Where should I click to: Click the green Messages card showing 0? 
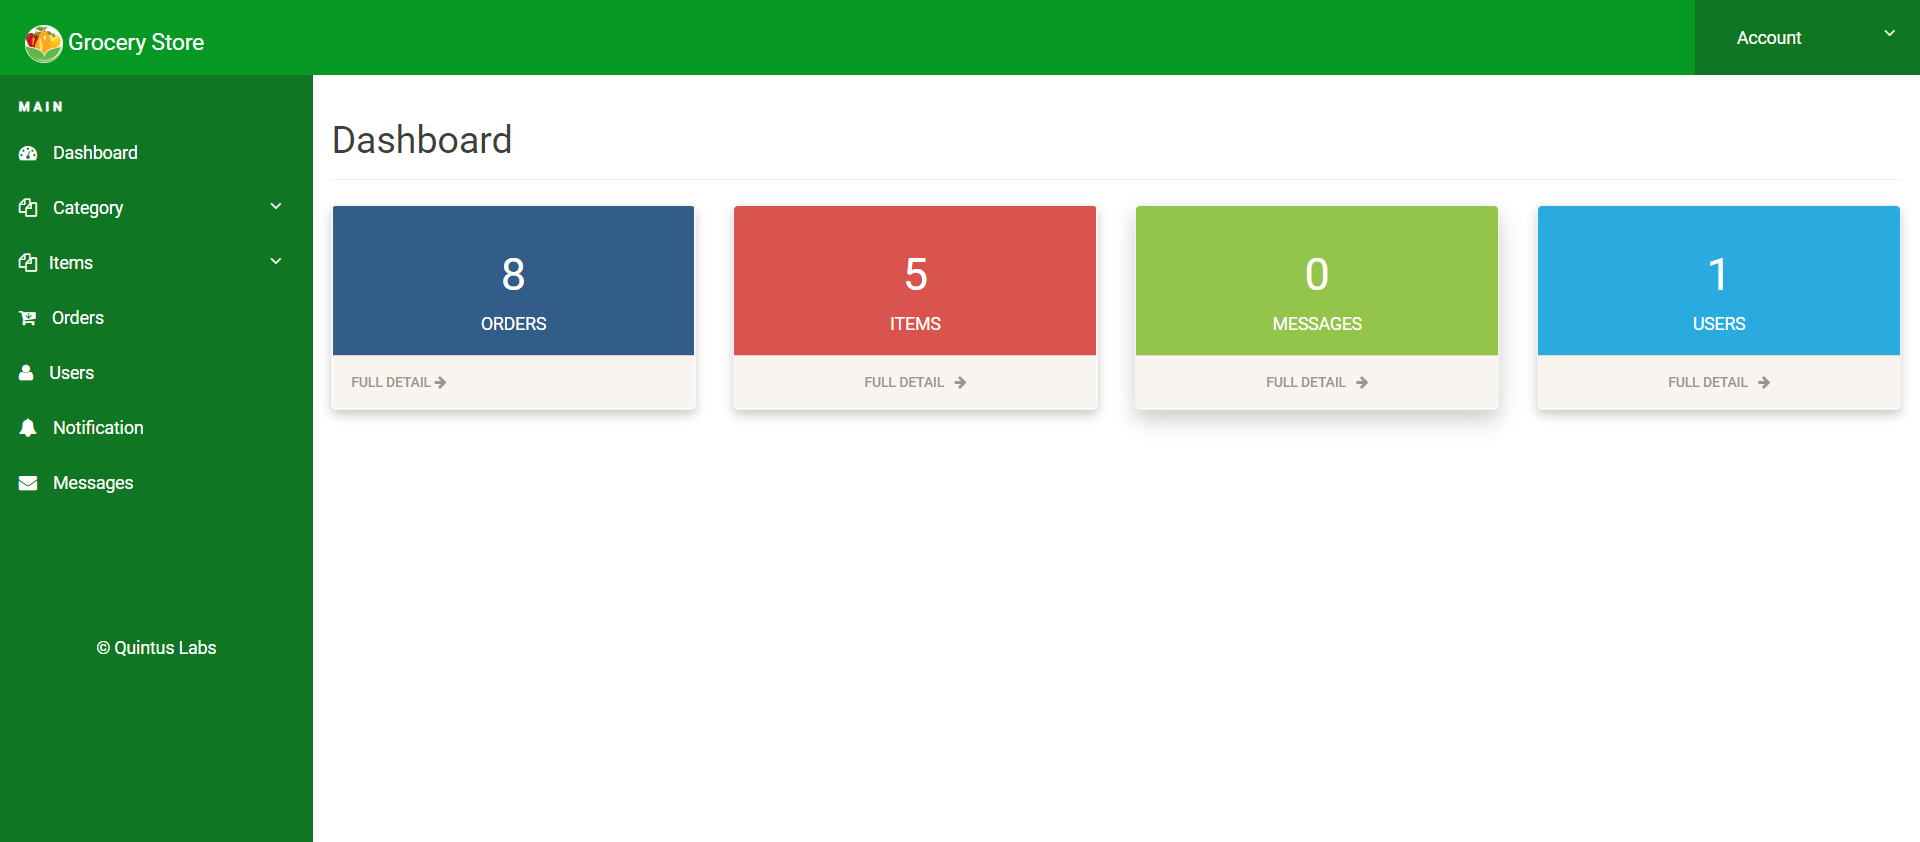[x=1317, y=281]
